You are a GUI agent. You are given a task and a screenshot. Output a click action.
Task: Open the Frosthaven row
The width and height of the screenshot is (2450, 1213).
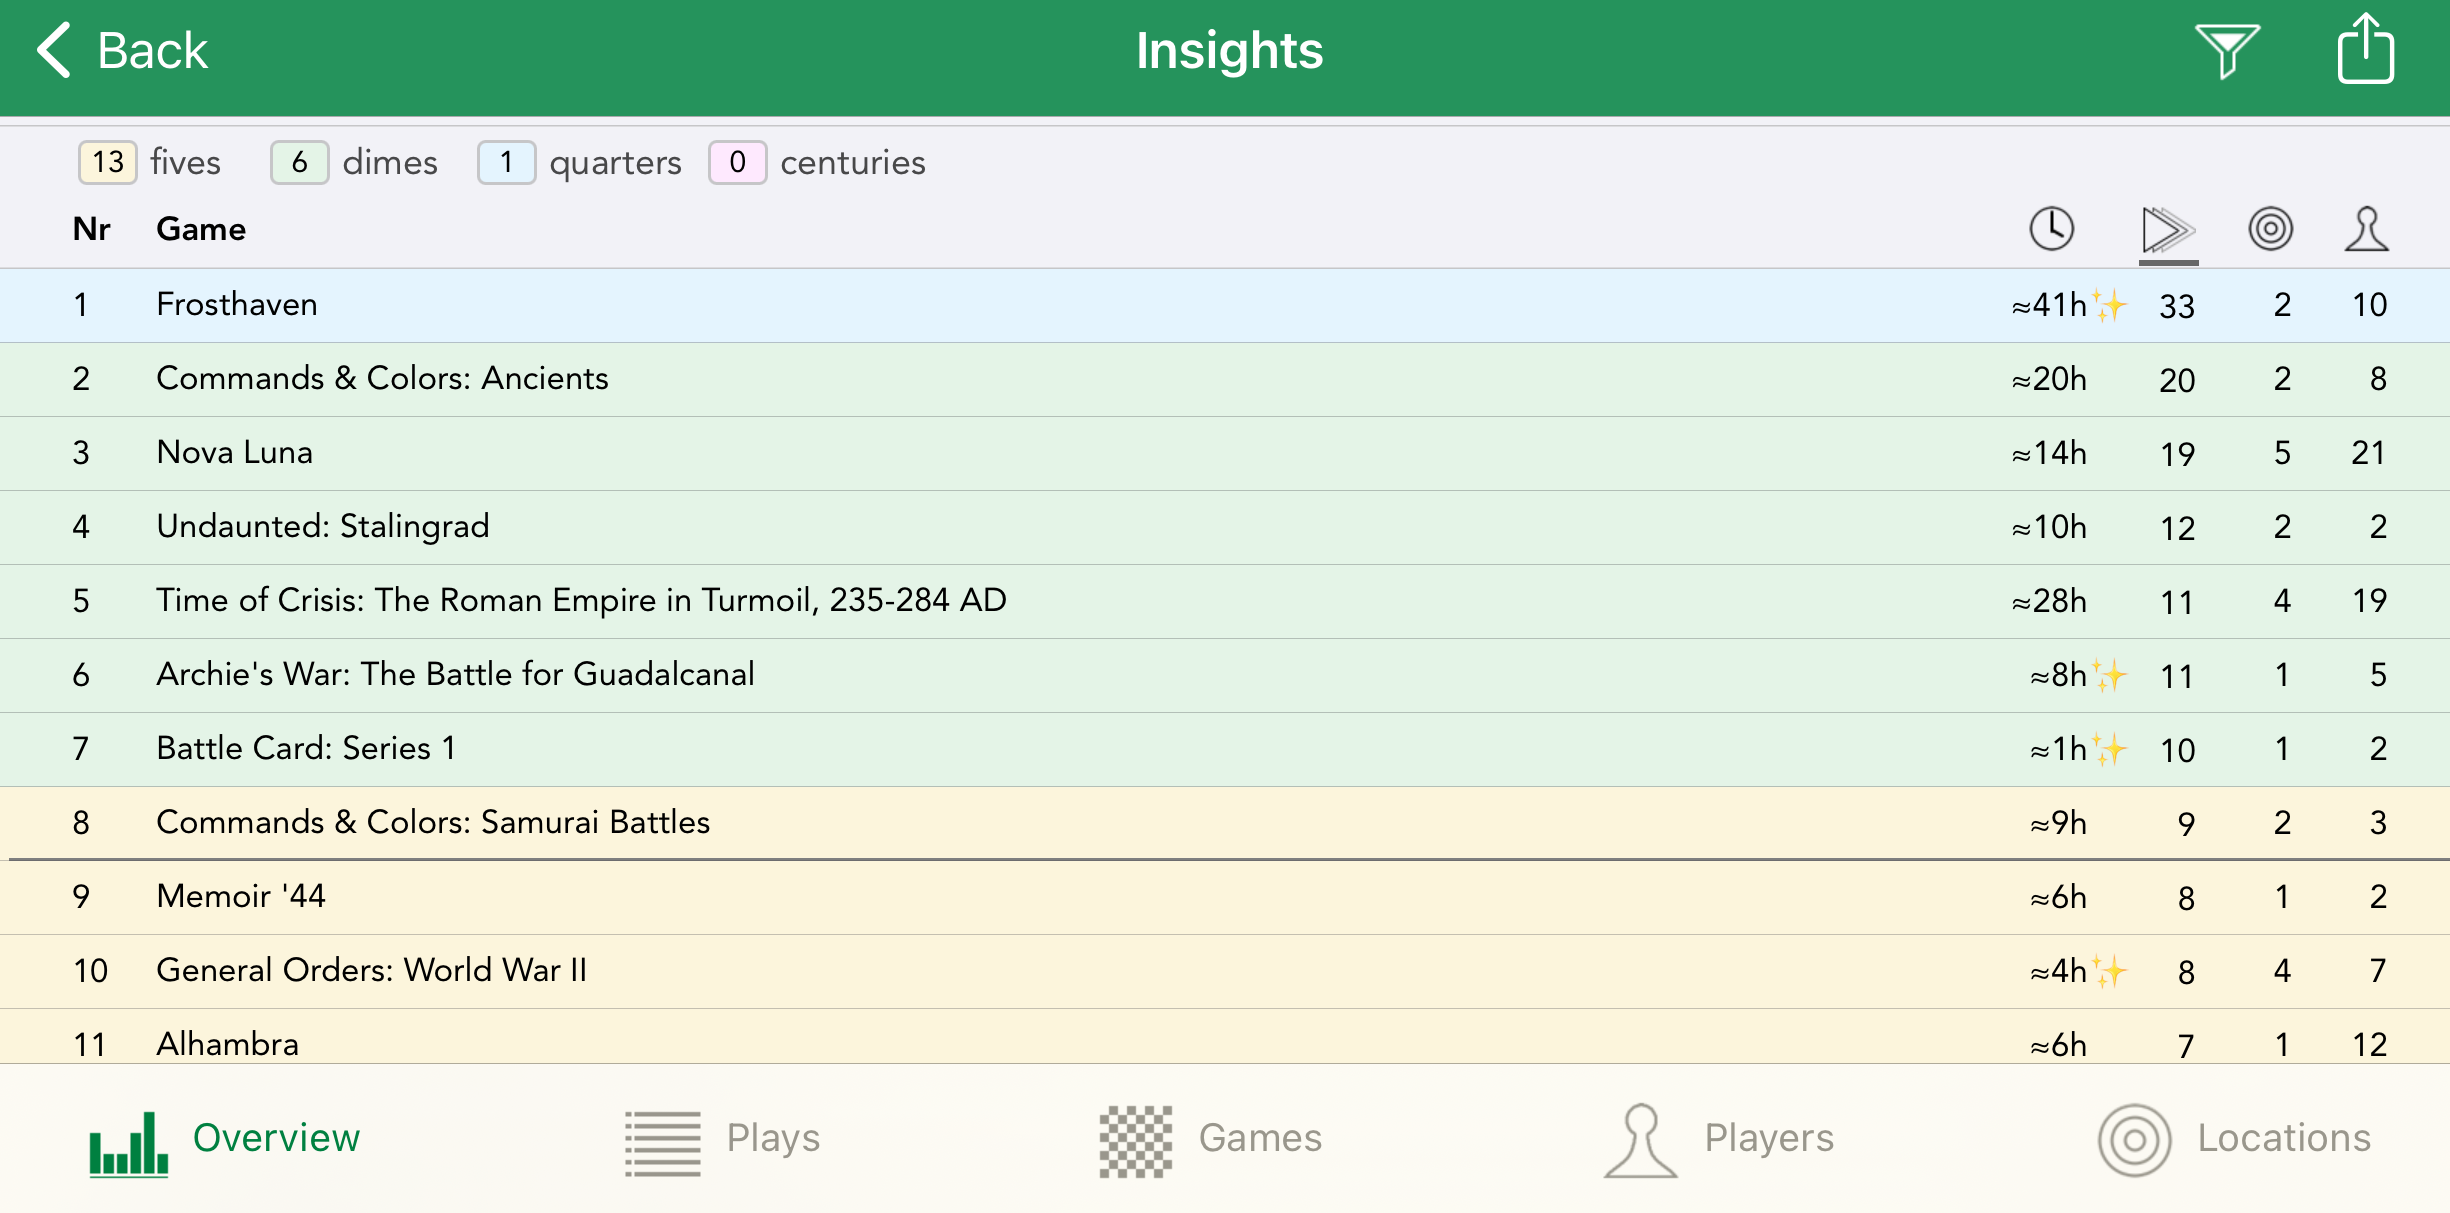(x=237, y=305)
